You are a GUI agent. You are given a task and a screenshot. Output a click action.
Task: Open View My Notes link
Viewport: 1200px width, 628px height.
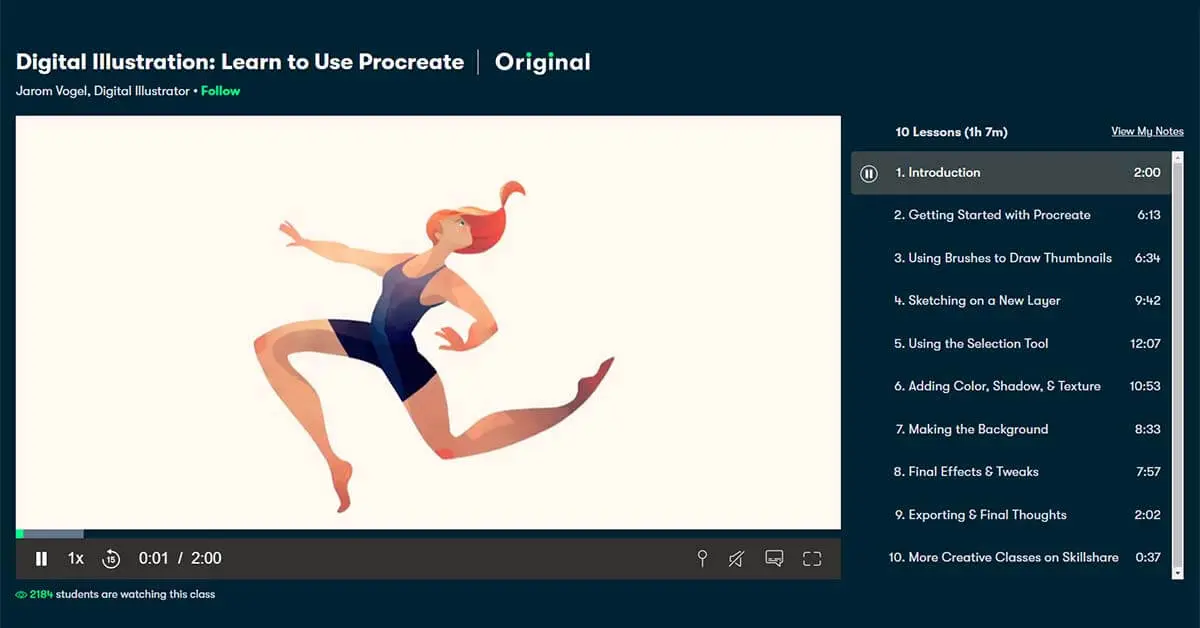coord(1147,132)
